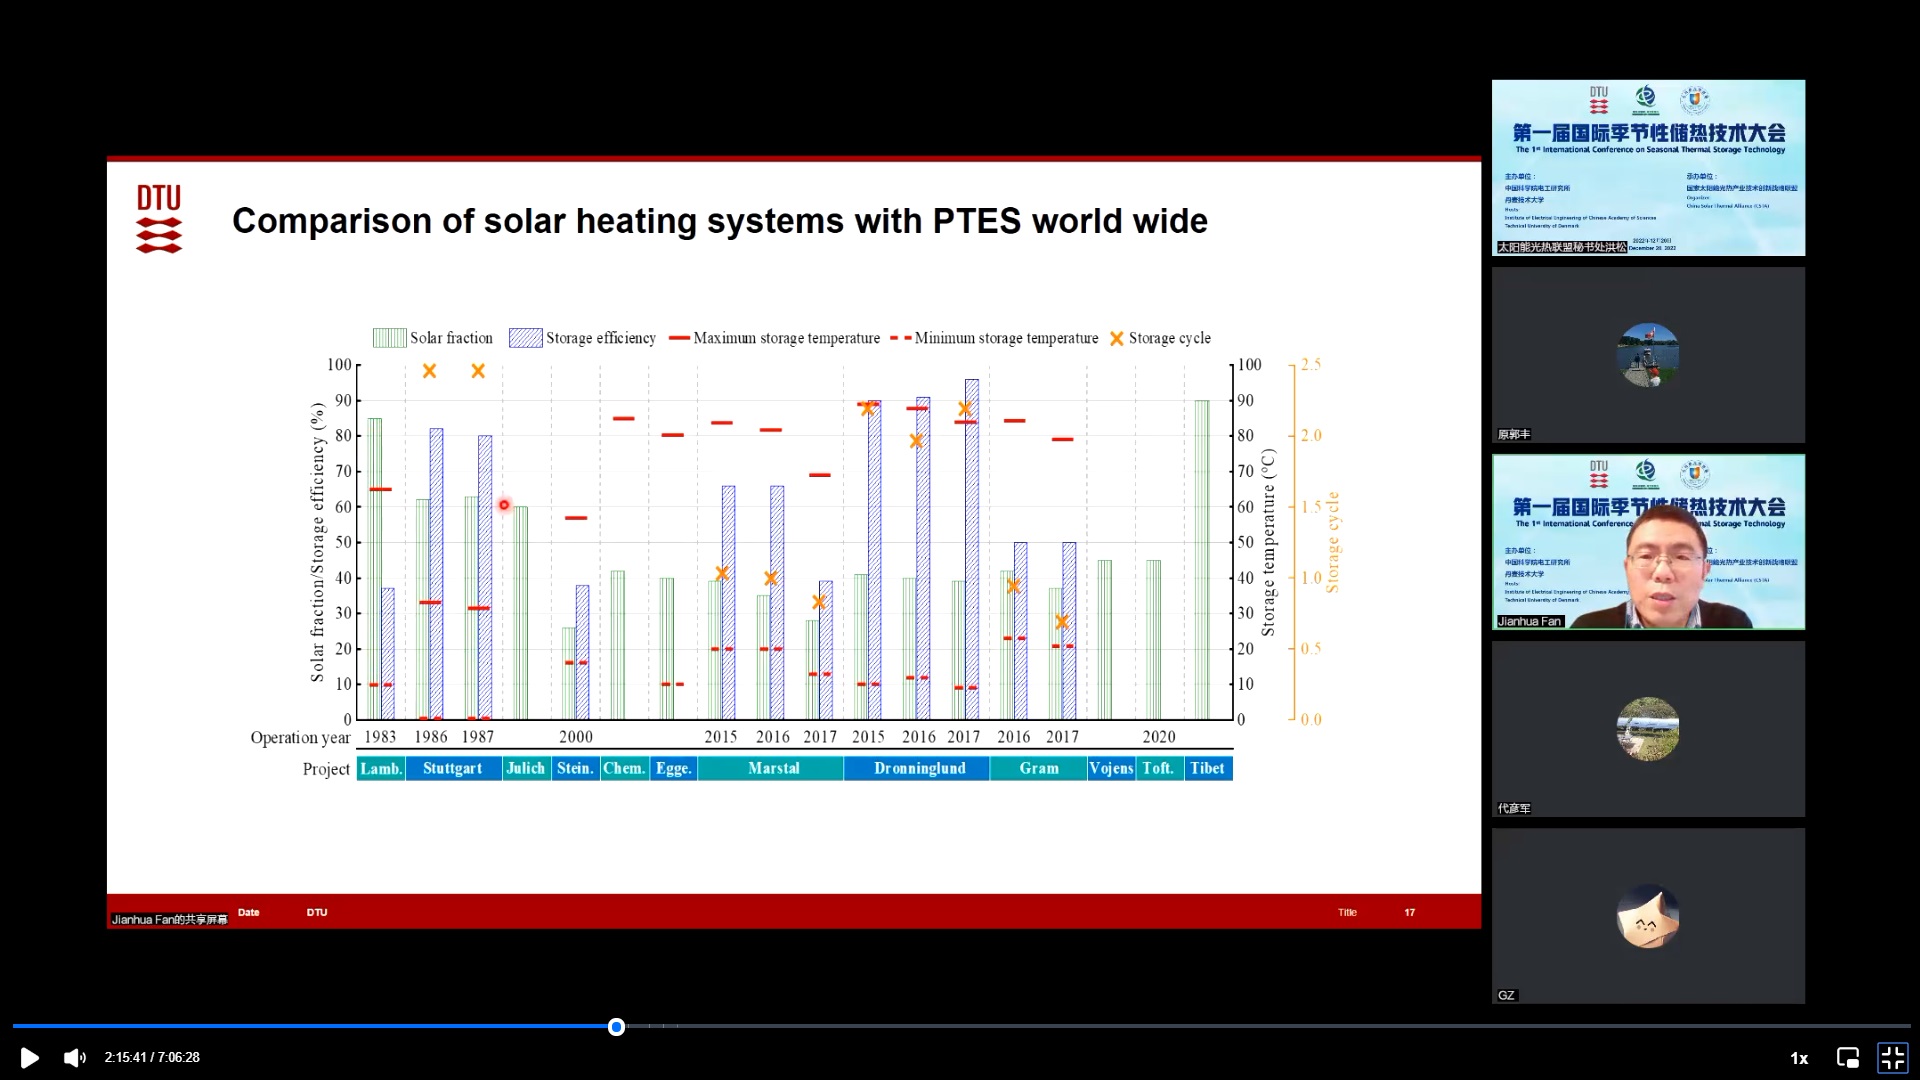Click the Tibet project label
Screen dimensions: 1920x1080
tap(1207, 769)
